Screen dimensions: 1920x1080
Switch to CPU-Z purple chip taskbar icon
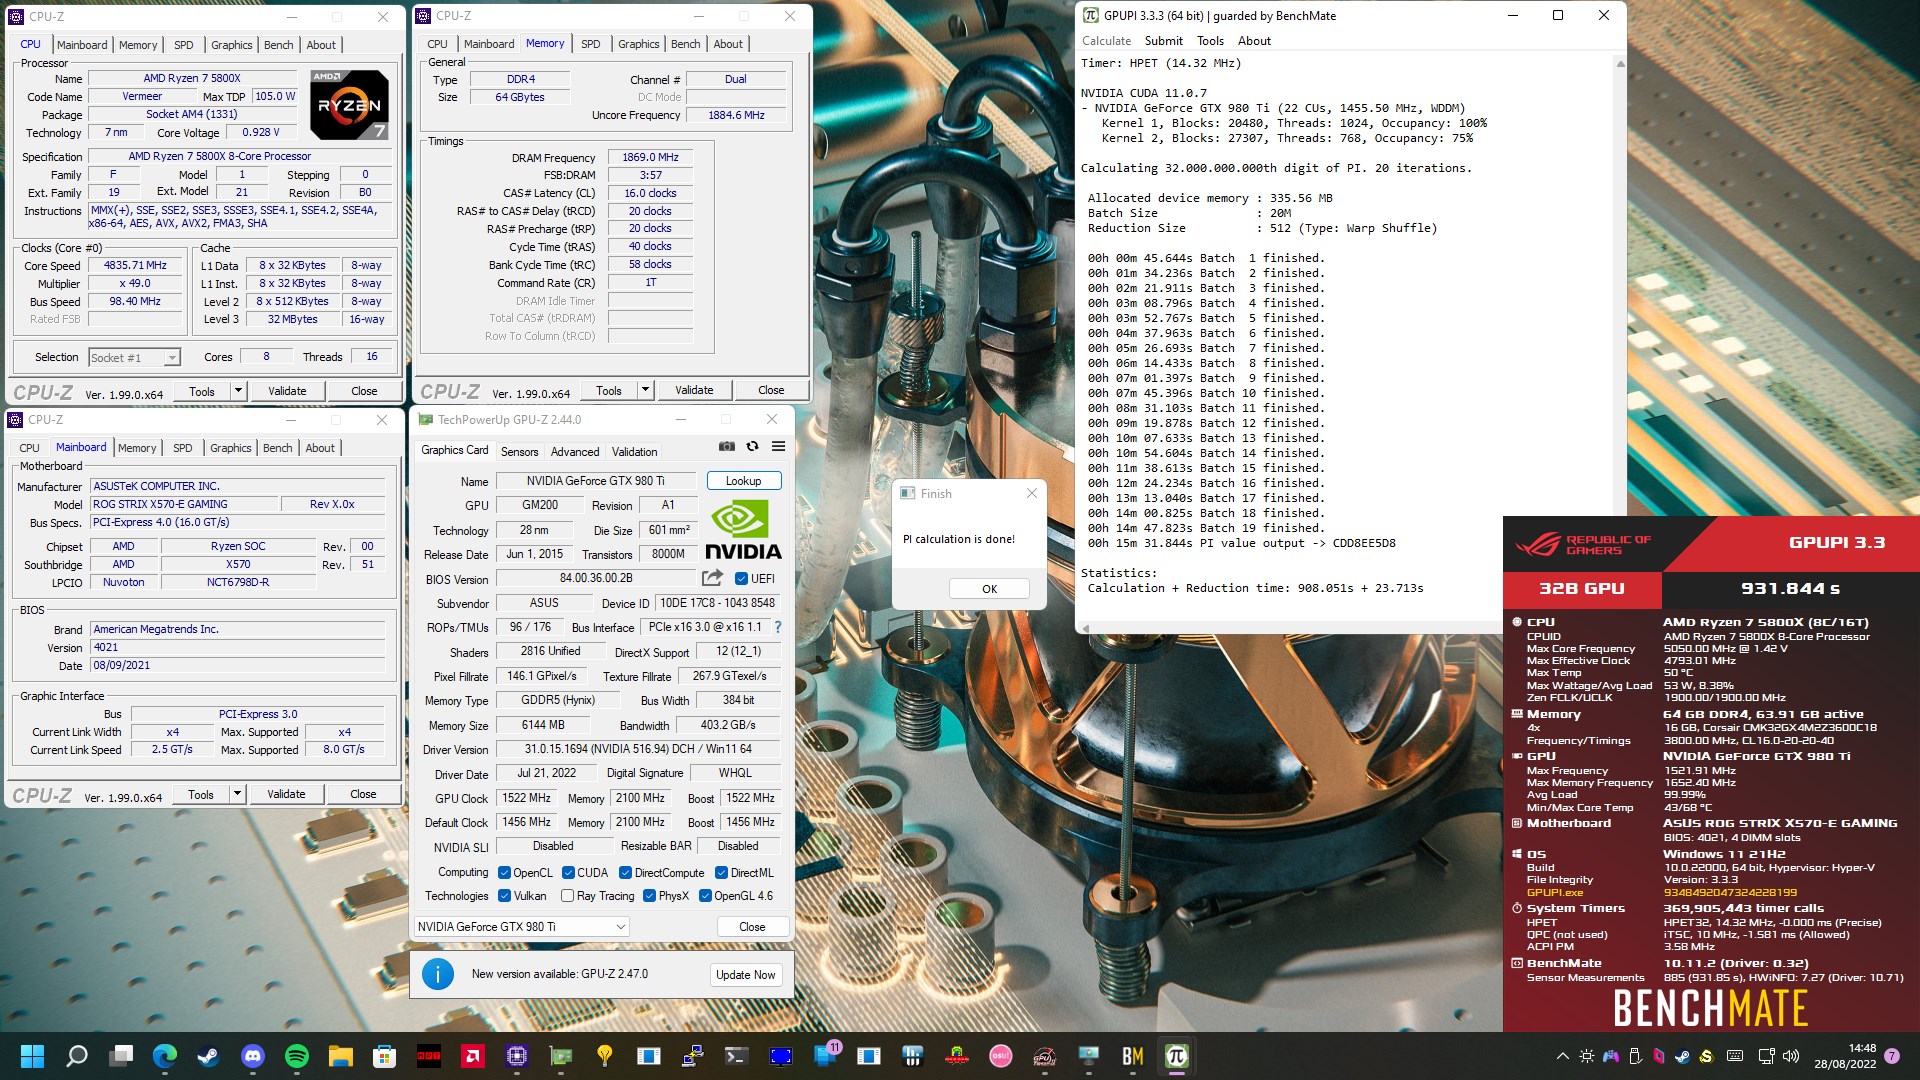point(517,1056)
